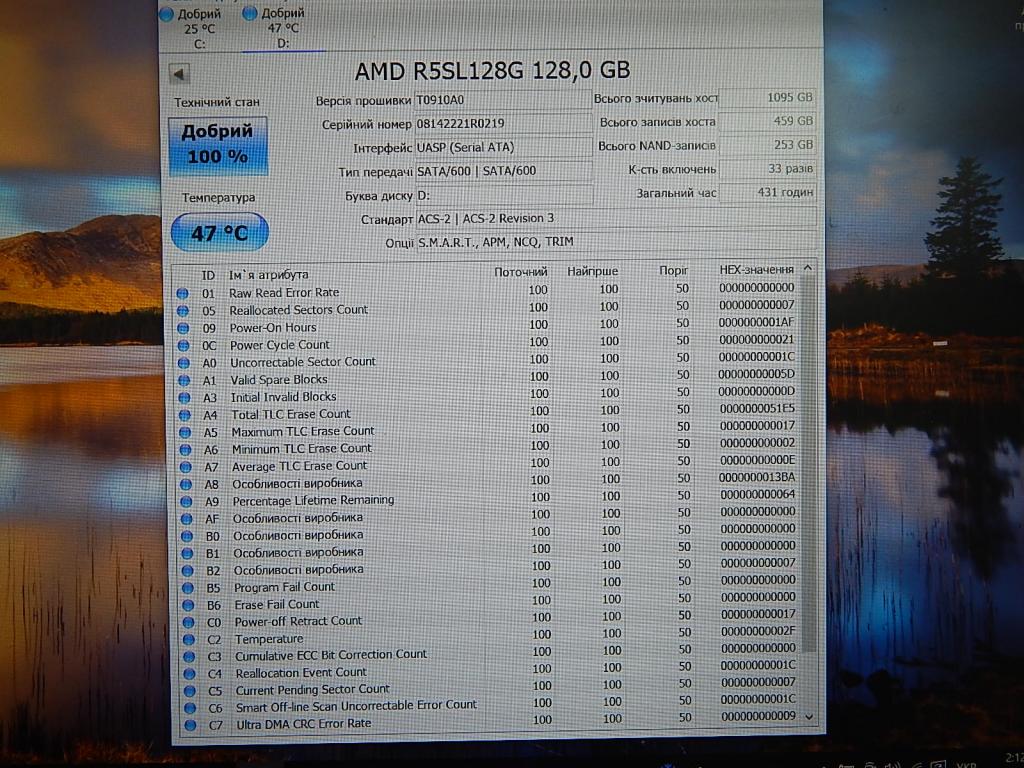Click the status icon for Program Fail Count
Image resolution: width=1024 pixels, height=768 pixels.
click(x=187, y=588)
